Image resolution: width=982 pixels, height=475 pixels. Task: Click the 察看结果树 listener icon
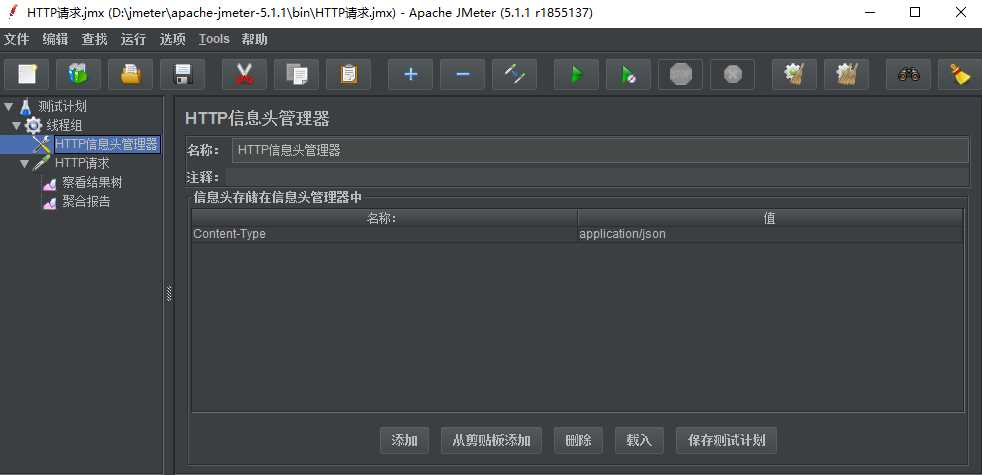pos(49,184)
